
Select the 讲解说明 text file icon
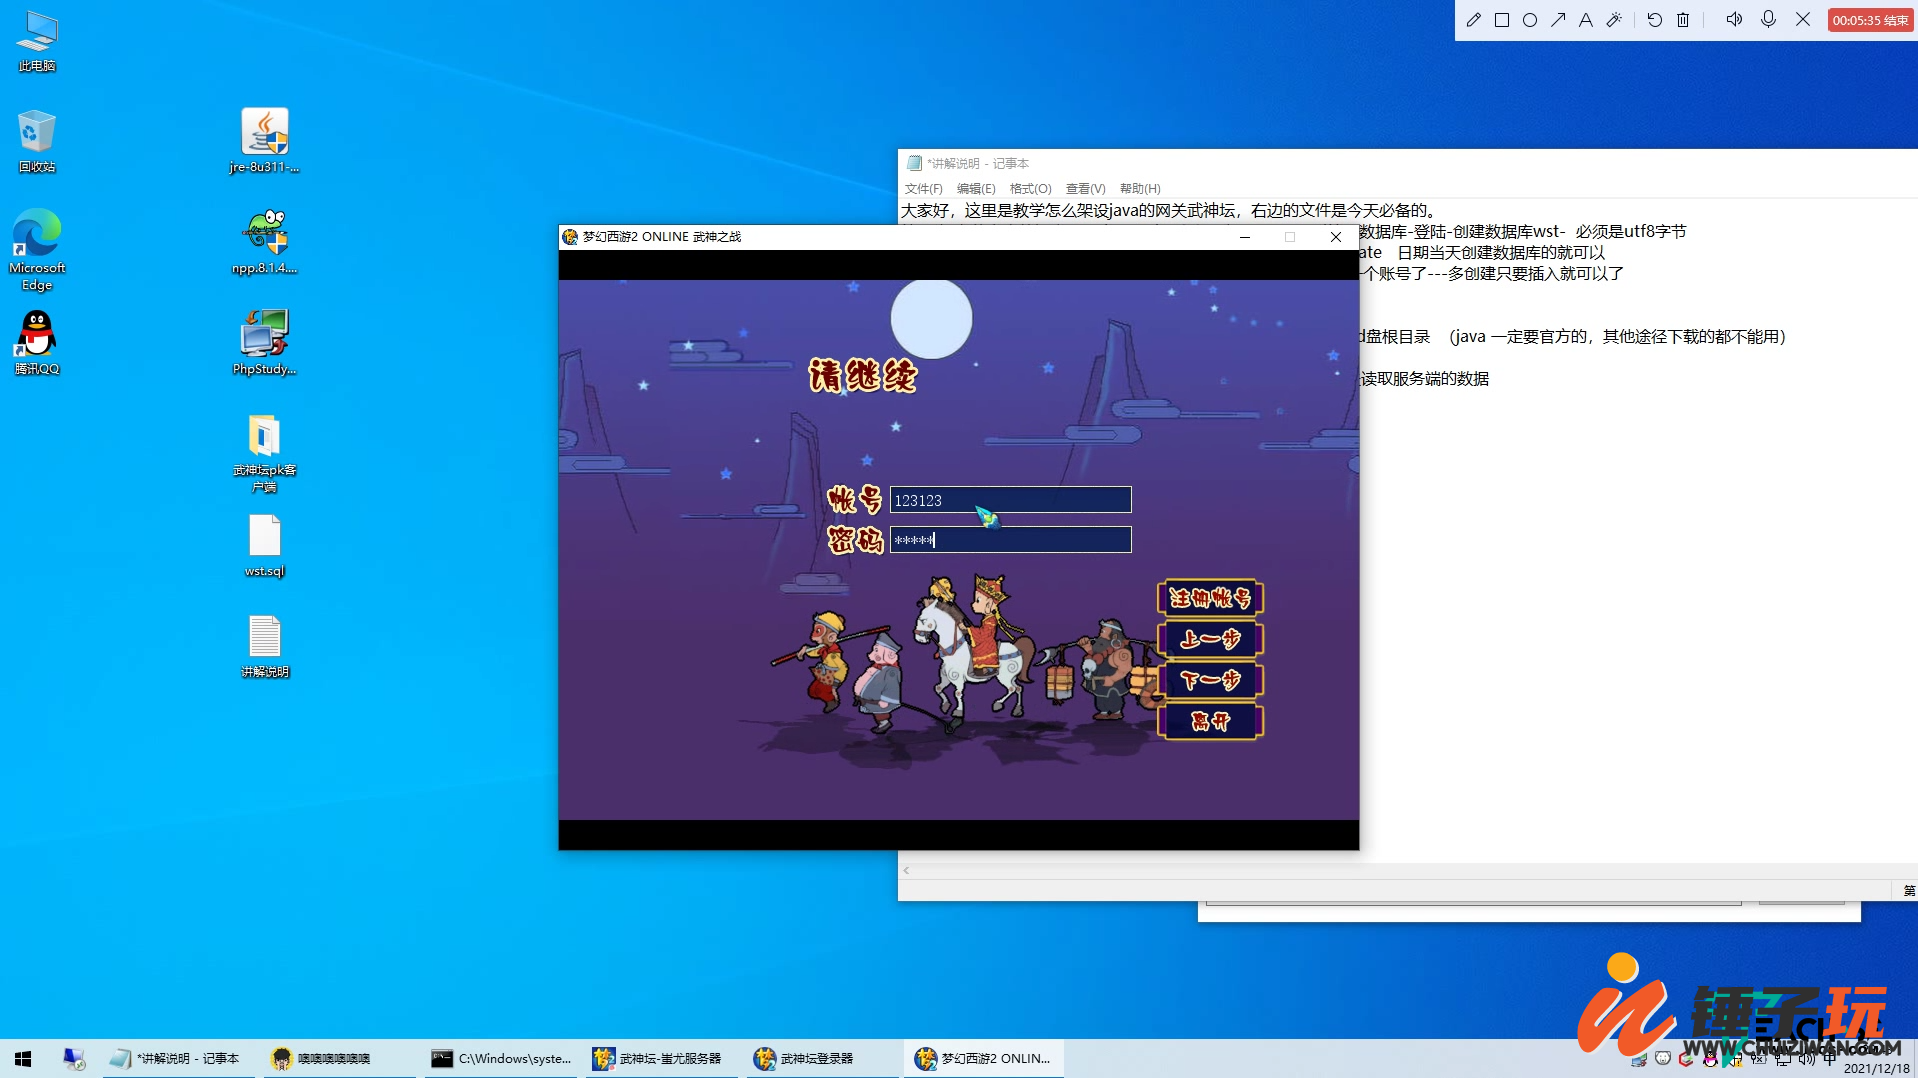264,647
